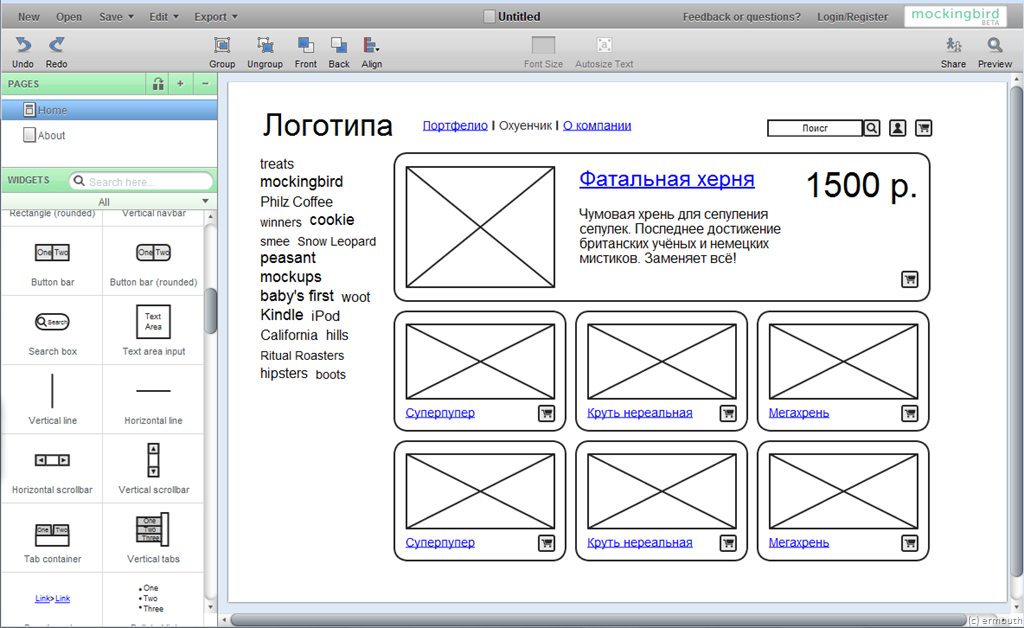Screen dimensions: 1024x628
Task: Click the 1500 р. price text
Action: (x=861, y=185)
